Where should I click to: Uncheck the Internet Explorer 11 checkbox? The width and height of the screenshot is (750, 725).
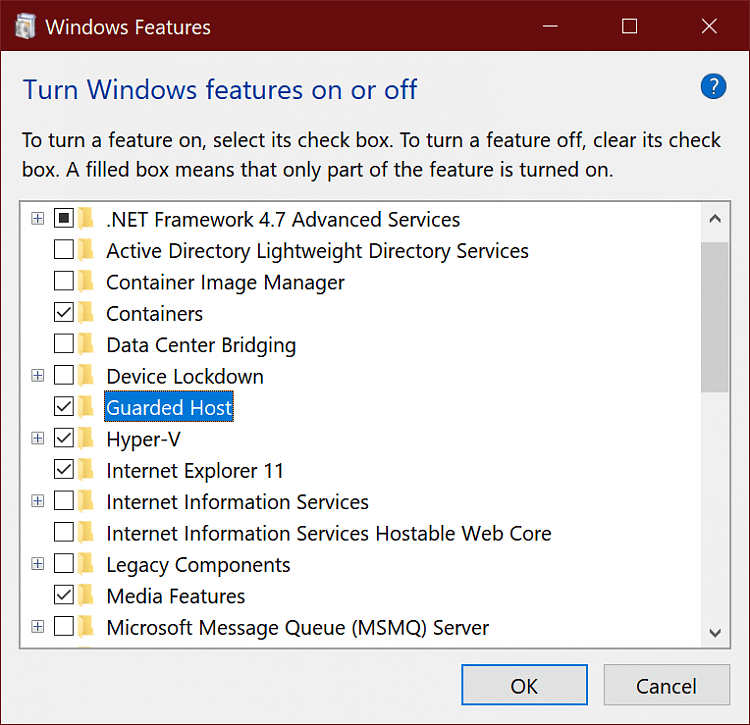click(64, 470)
